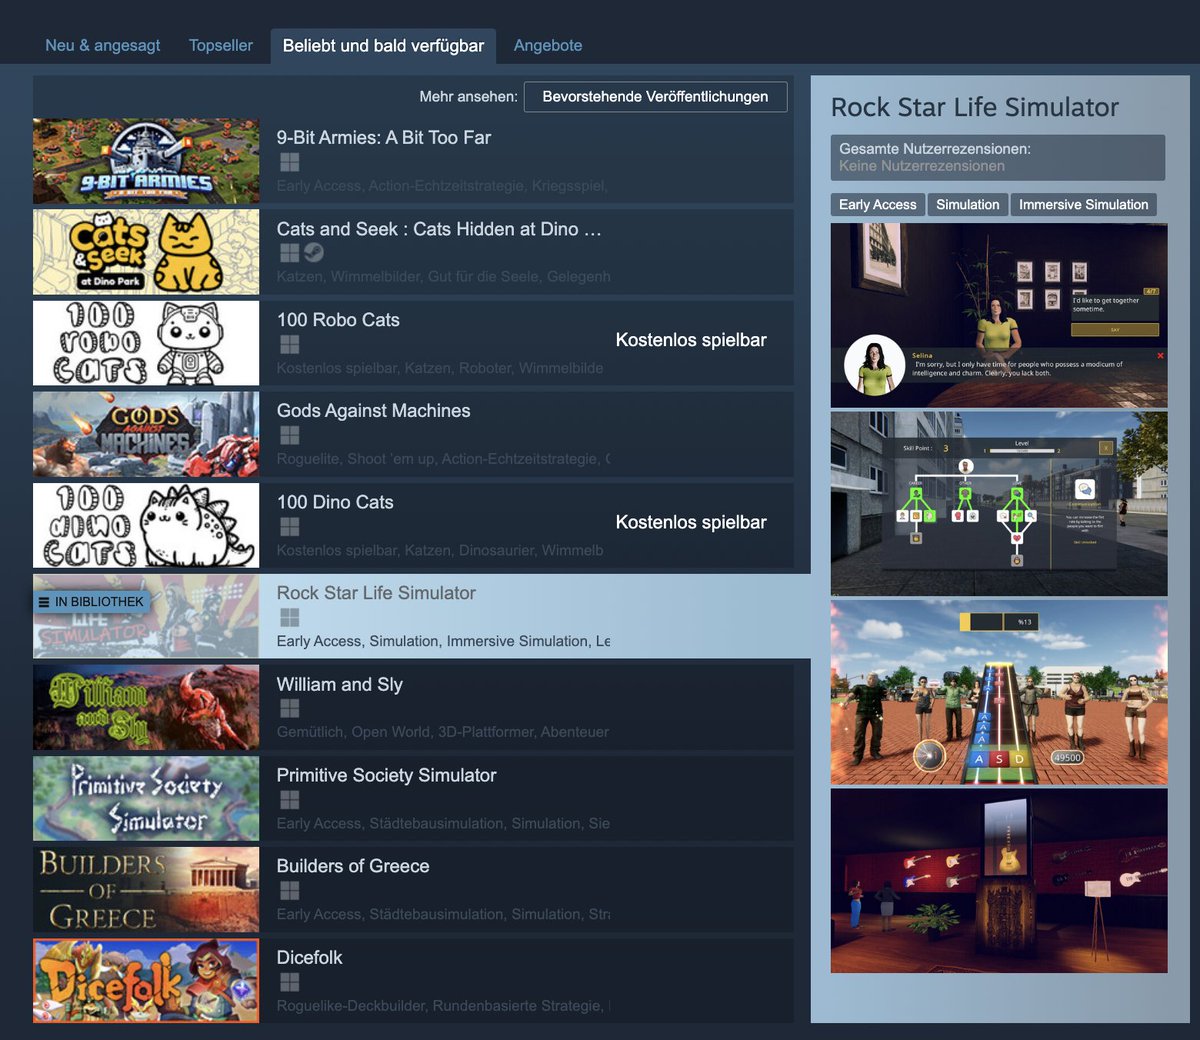This screenshot has height=1040, width=1200.
Task: Click the Roguelike-Deckbuilder tag line
Action: coord(443,1005)
